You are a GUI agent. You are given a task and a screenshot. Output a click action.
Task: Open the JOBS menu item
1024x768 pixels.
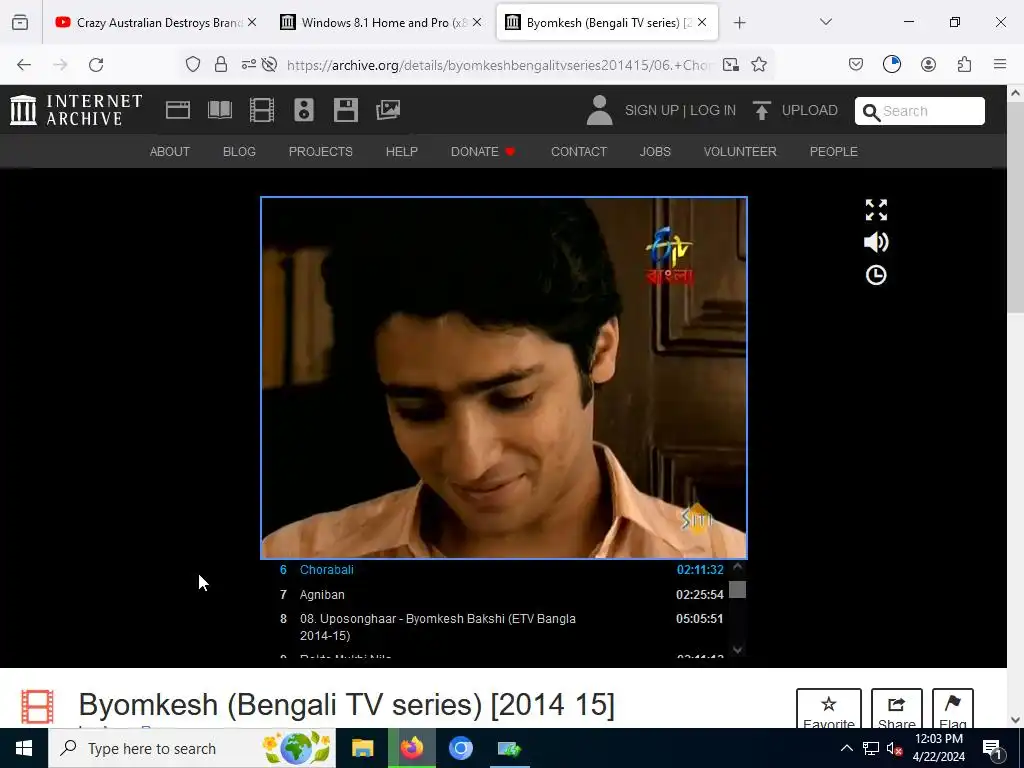[655, 152]
